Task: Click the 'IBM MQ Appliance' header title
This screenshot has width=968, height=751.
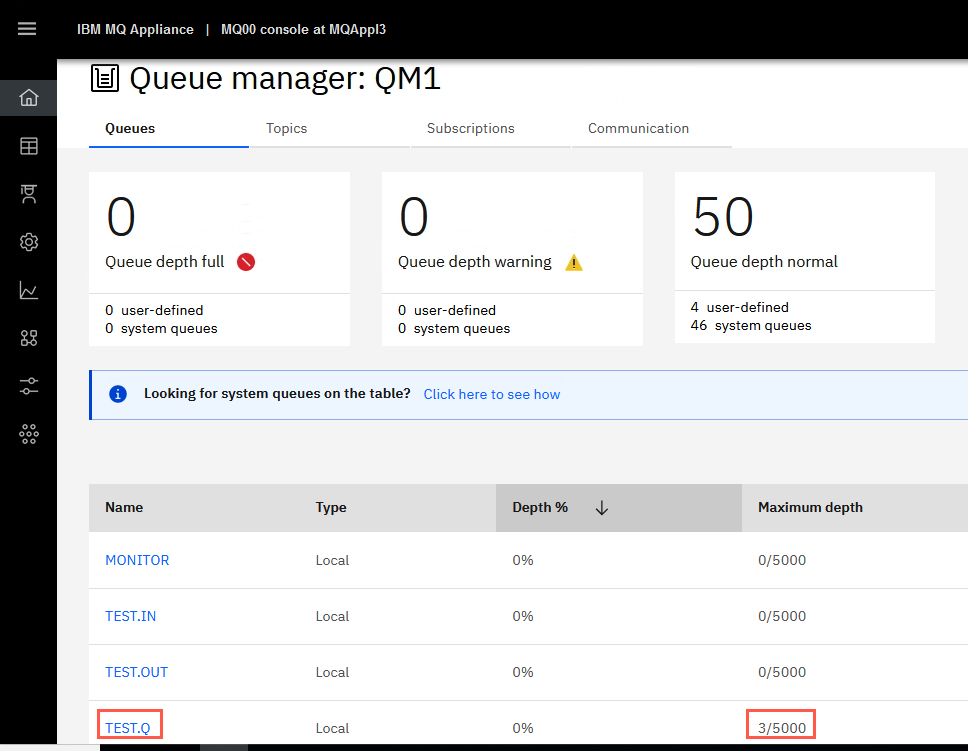Action: pos(135,30)
